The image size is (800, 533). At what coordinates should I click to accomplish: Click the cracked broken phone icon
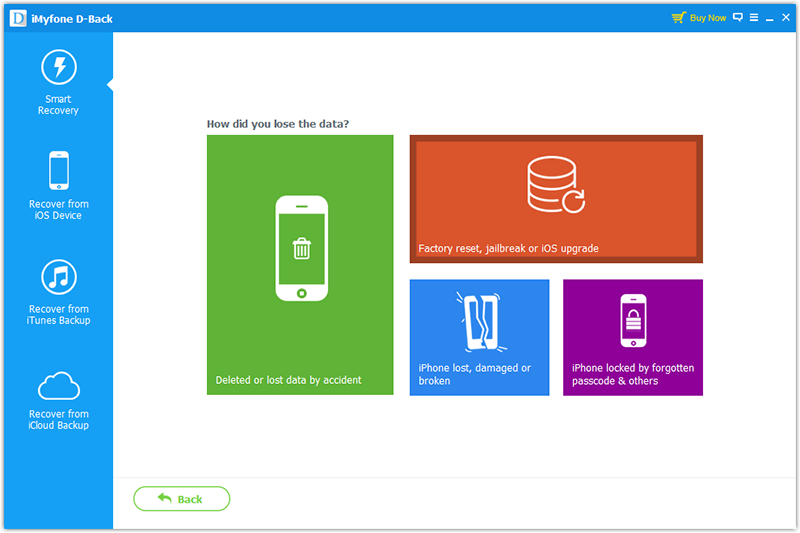tap(481, 322)
